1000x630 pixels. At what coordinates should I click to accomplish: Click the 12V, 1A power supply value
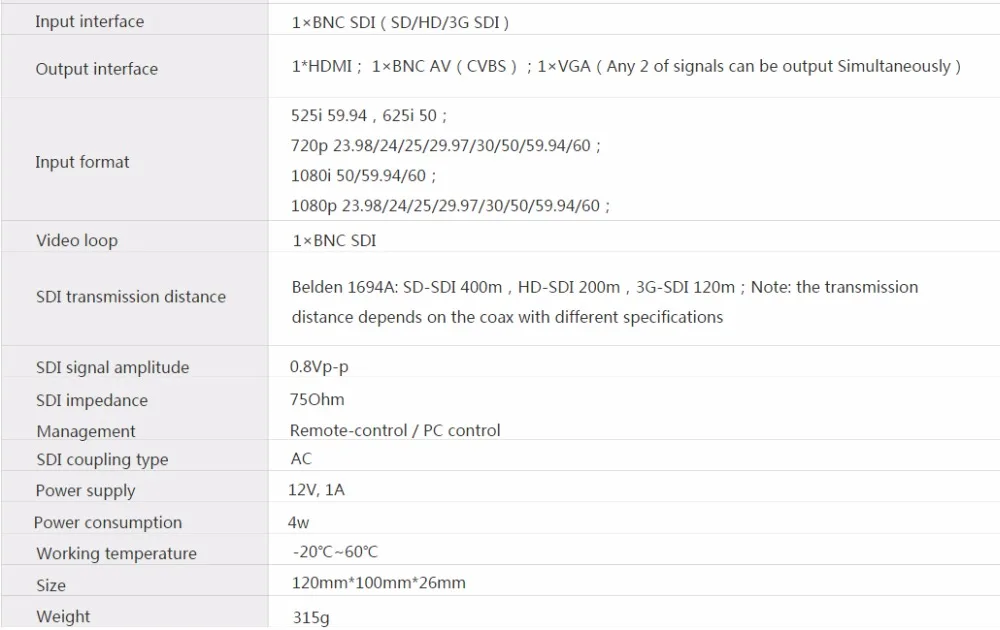tap(316, 490)
